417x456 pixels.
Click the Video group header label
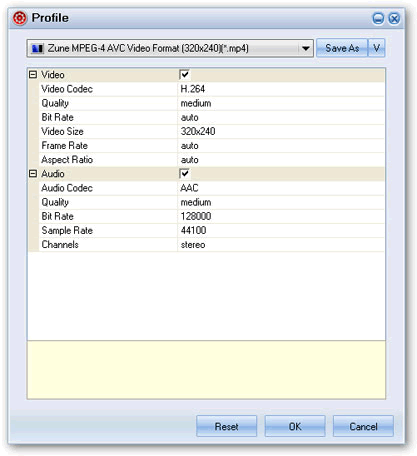[53, 75]
